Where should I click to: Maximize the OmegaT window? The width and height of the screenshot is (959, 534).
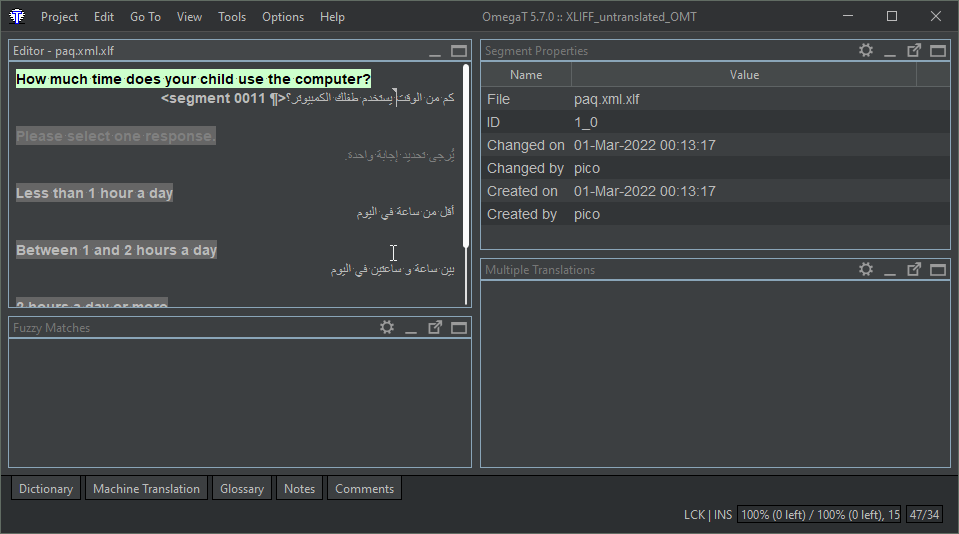coord(892,17)
